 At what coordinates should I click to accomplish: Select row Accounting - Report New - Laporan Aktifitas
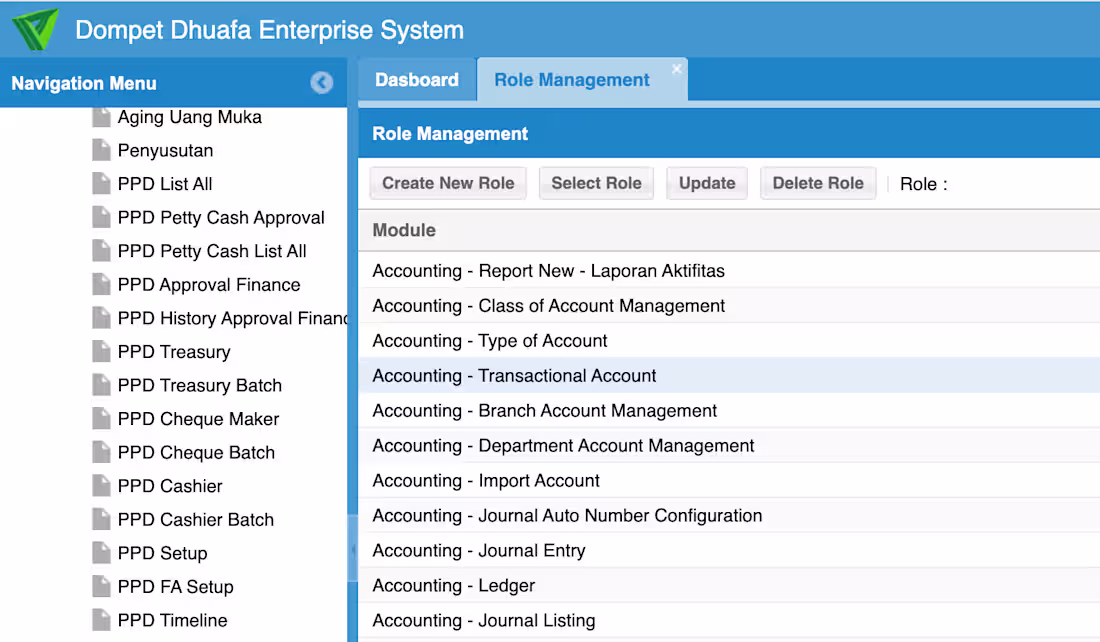[729, 271]
